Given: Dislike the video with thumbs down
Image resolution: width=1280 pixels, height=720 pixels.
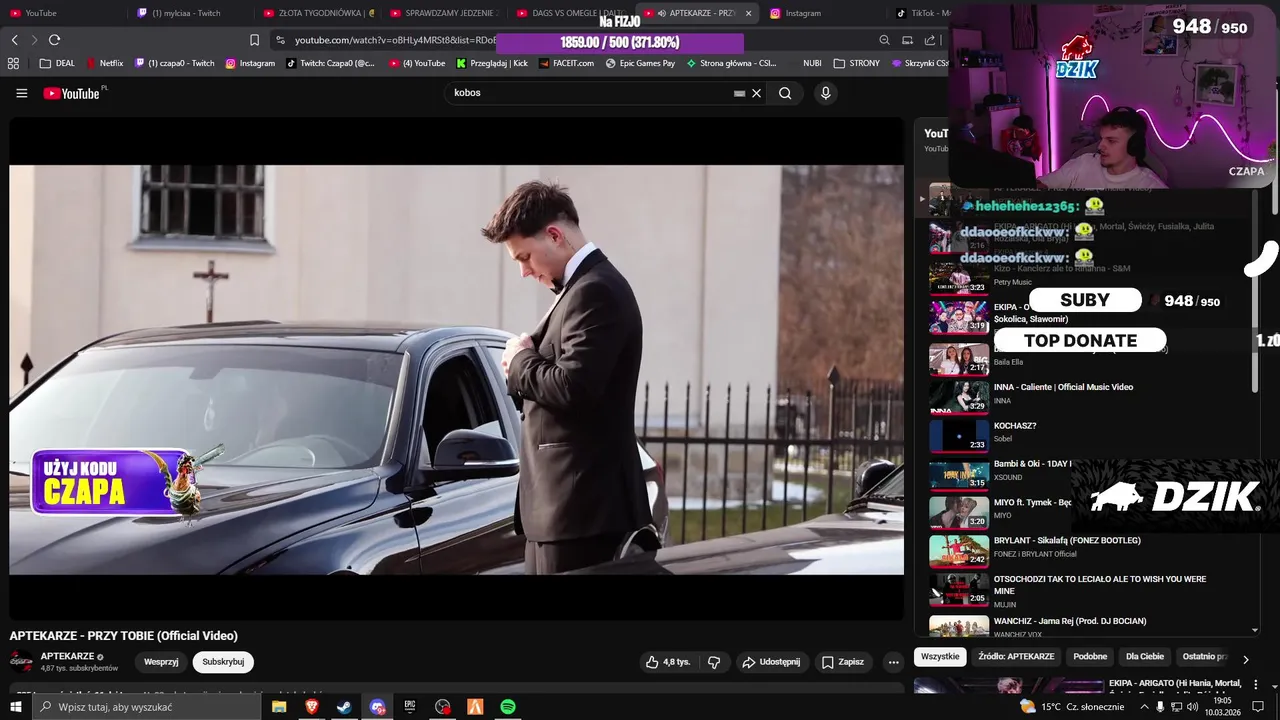Looking at the screenshot, I should pyautogui.click(x=714, y=662).
